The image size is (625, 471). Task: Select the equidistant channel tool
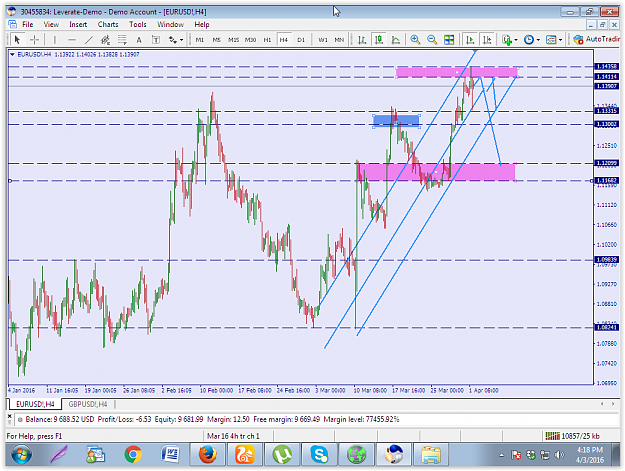(105, 40)
